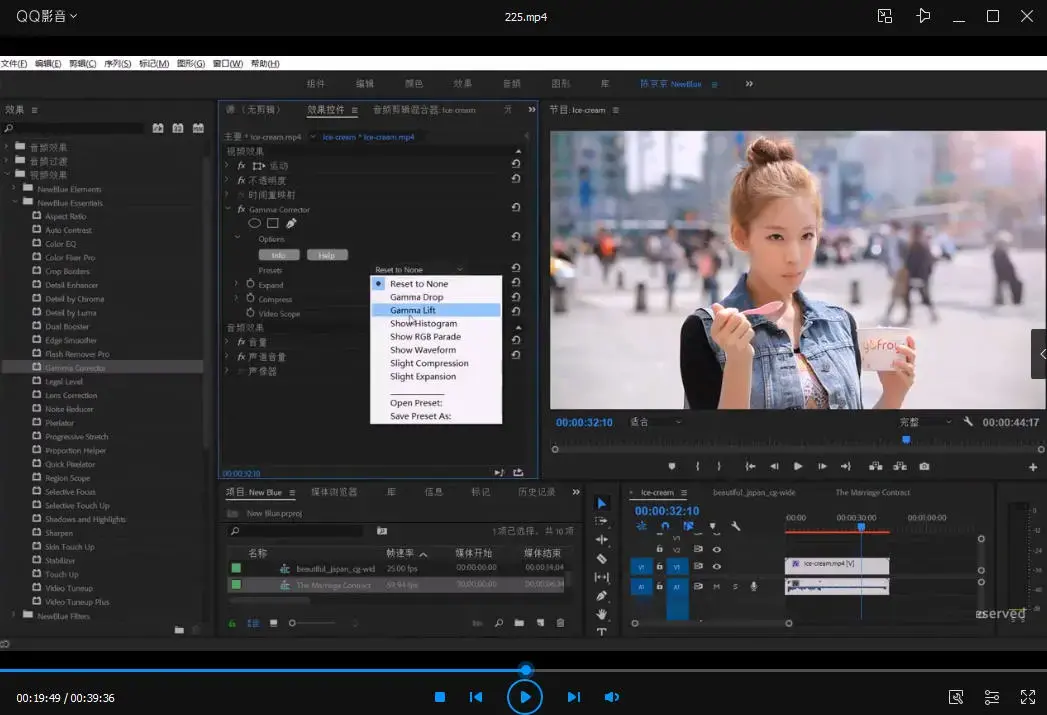Expand the NewBlue Filters folder

(15, 616)
